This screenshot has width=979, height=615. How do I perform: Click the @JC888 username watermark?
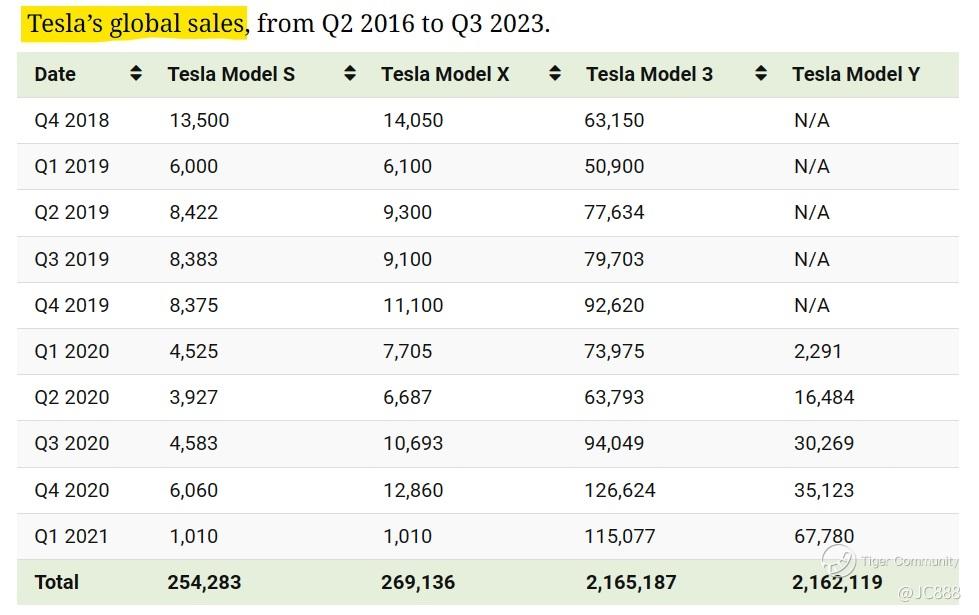[x=928, y=593]
